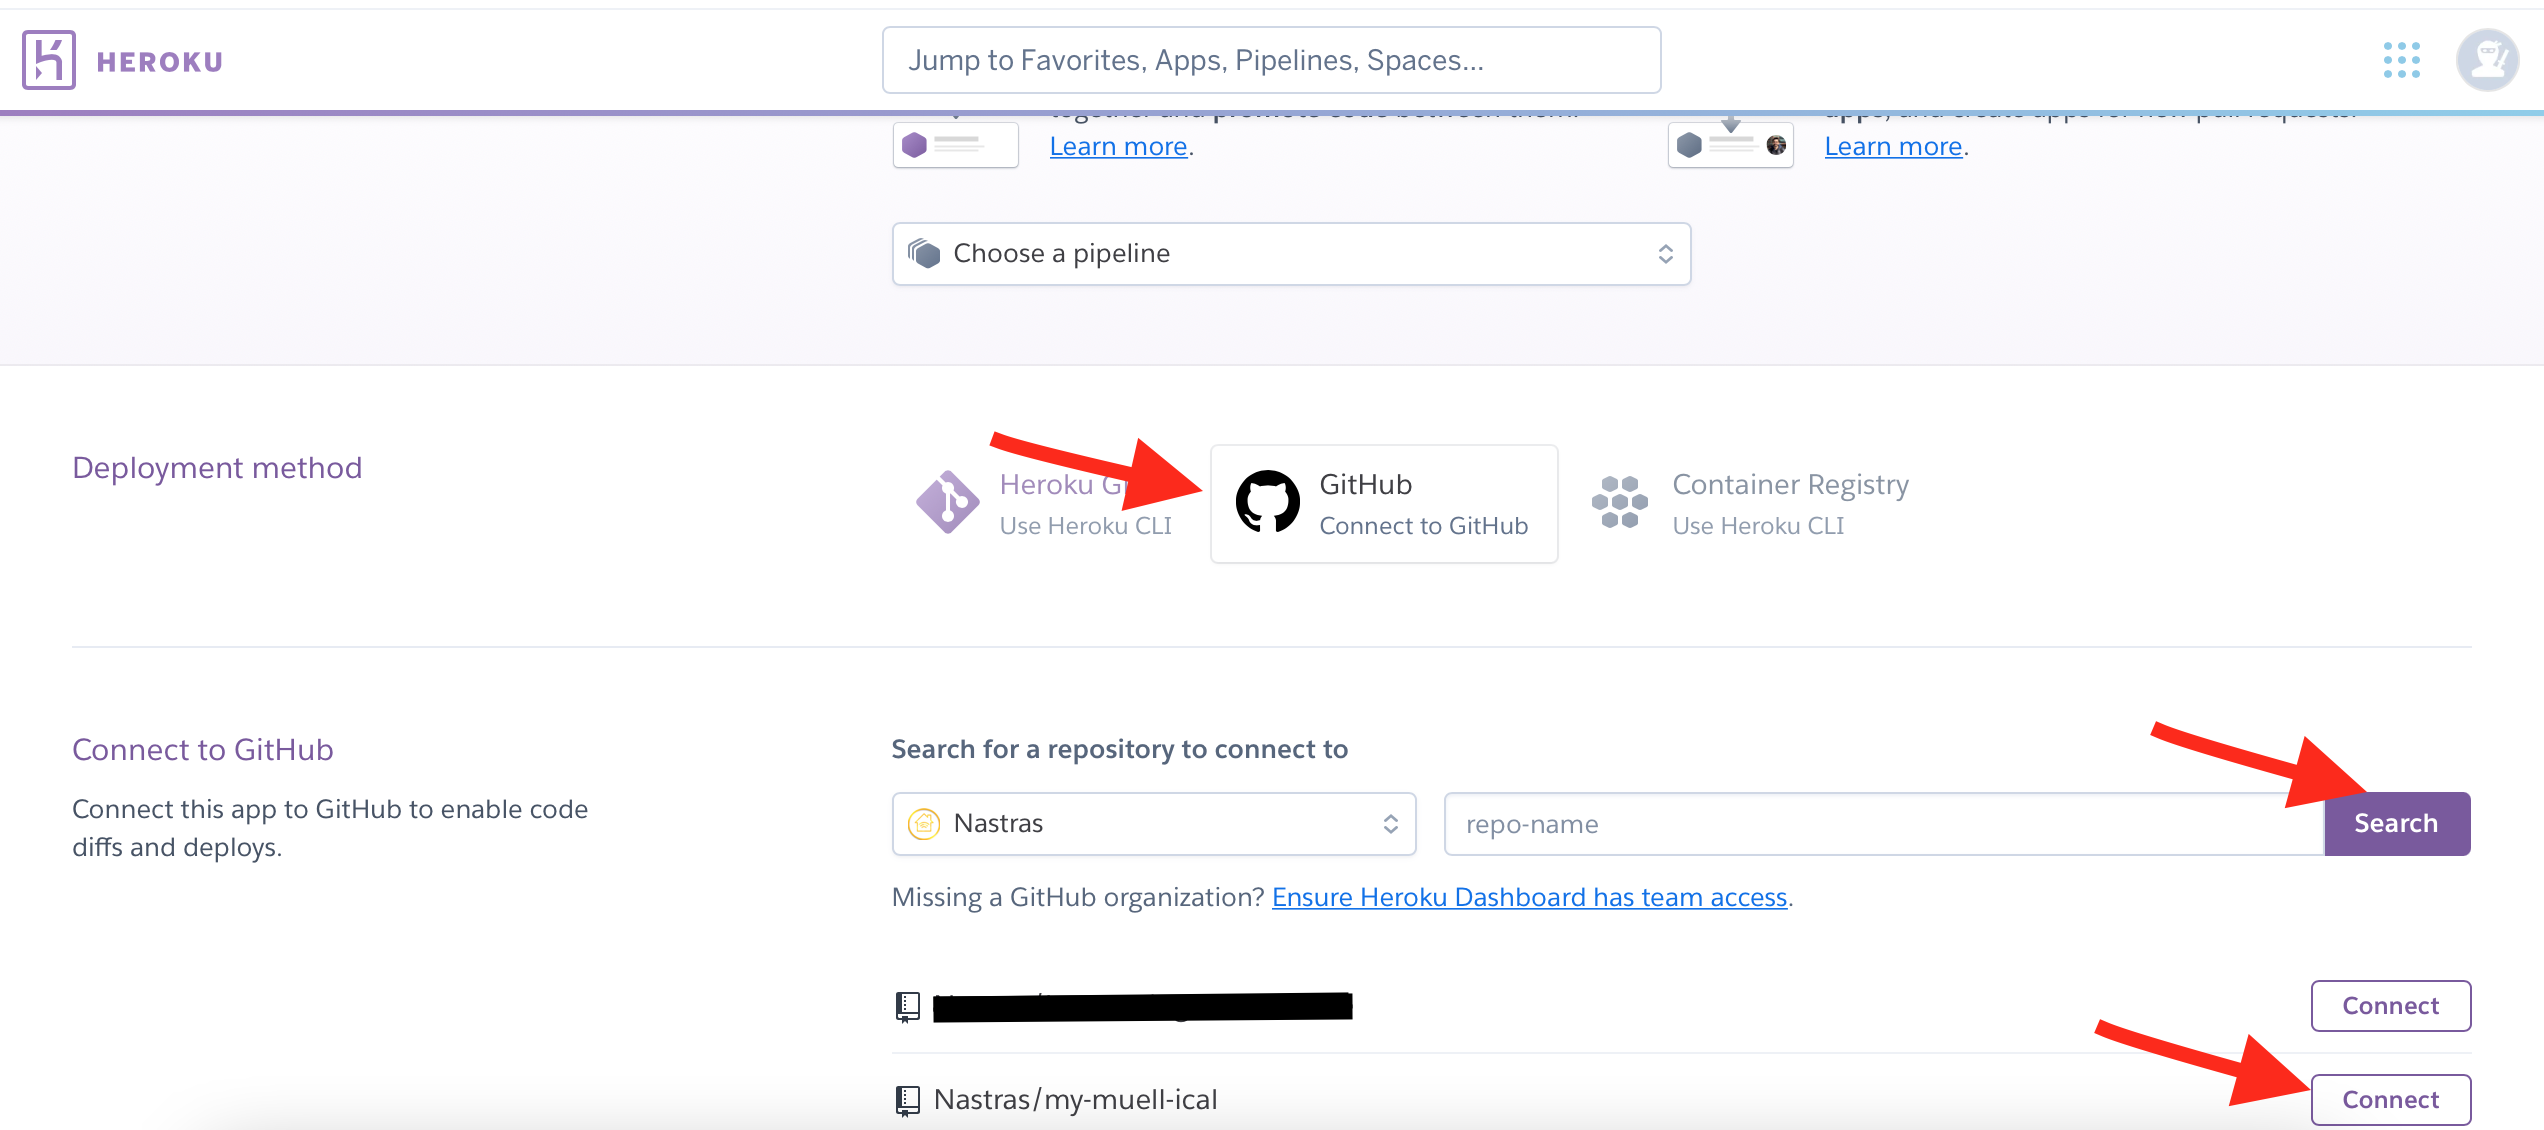
Task: Expand the Choose a pipeline dropdown
Action: coord(1290,254)
